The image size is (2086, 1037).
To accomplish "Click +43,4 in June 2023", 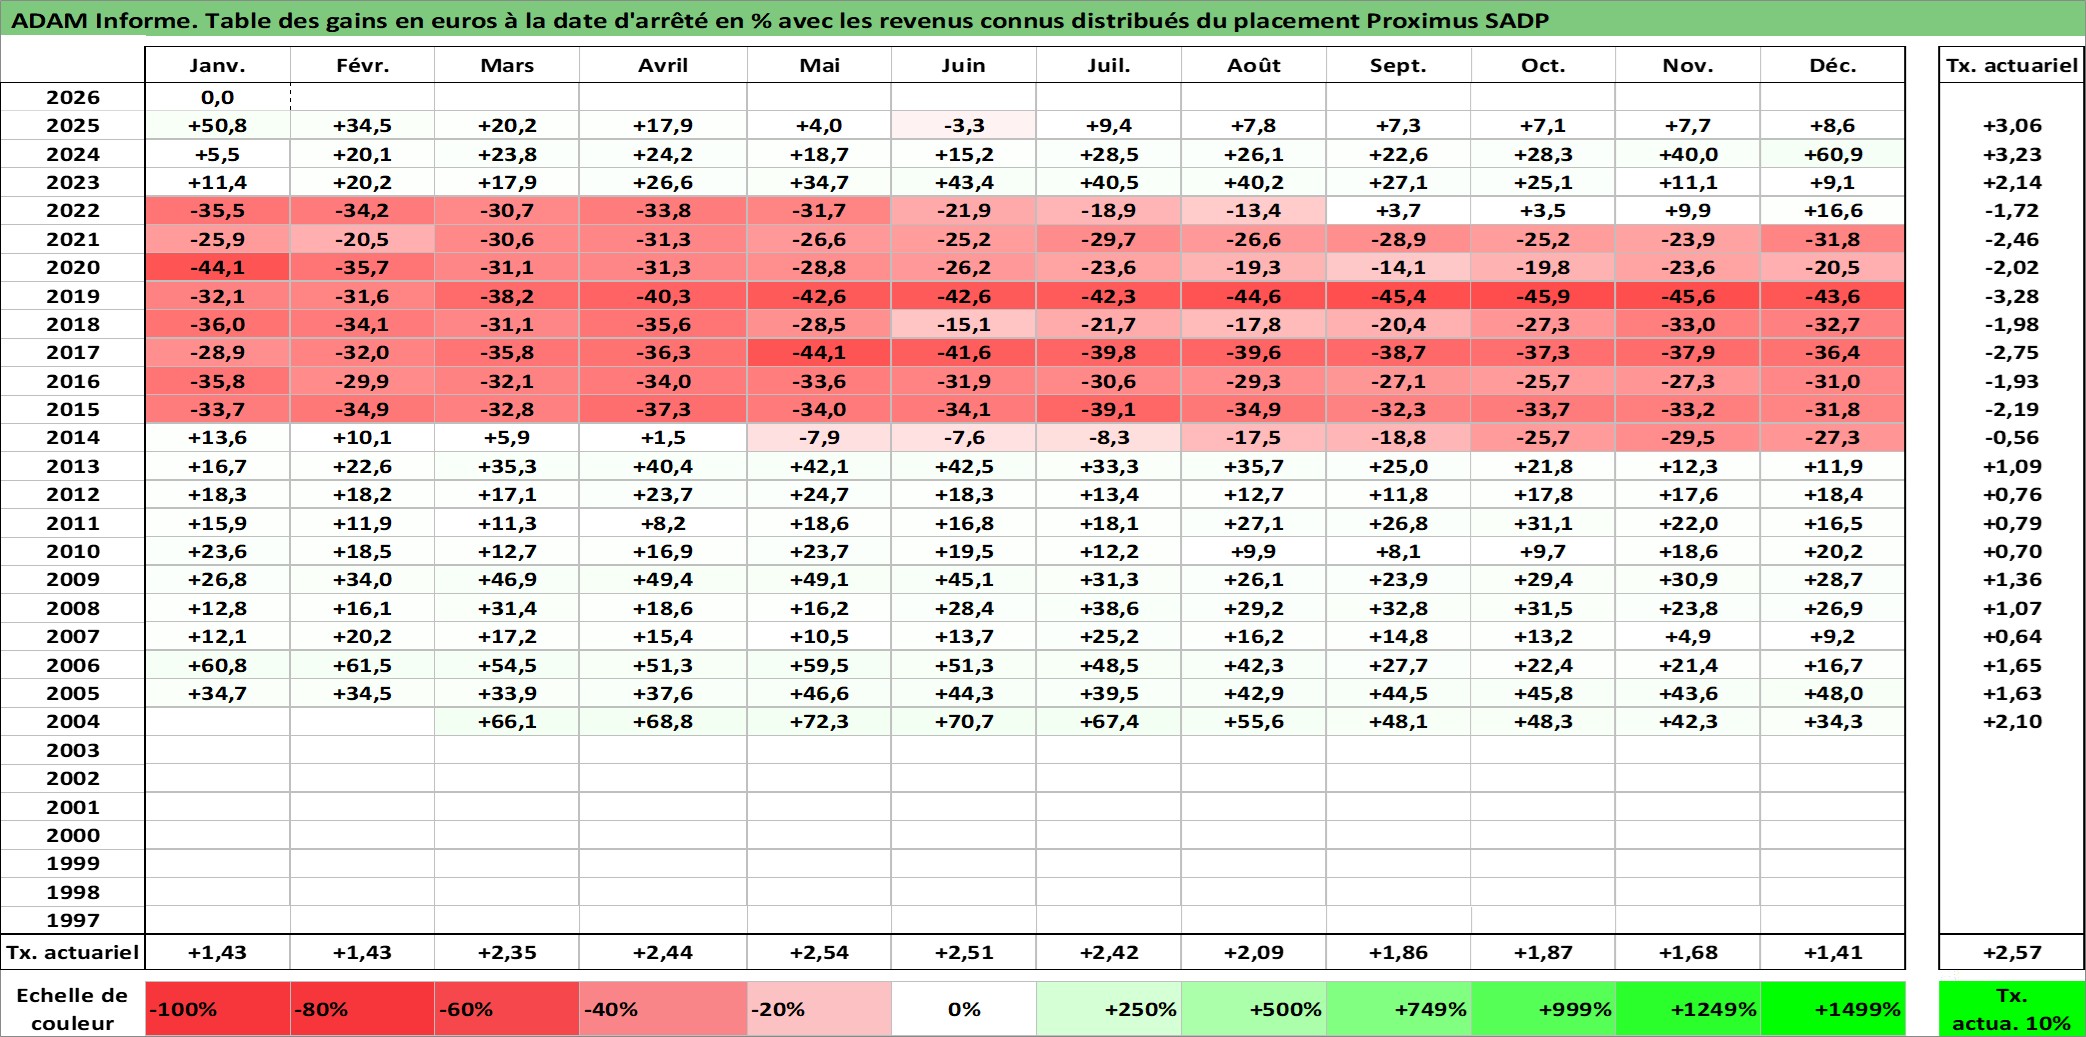I will (964, 182).
